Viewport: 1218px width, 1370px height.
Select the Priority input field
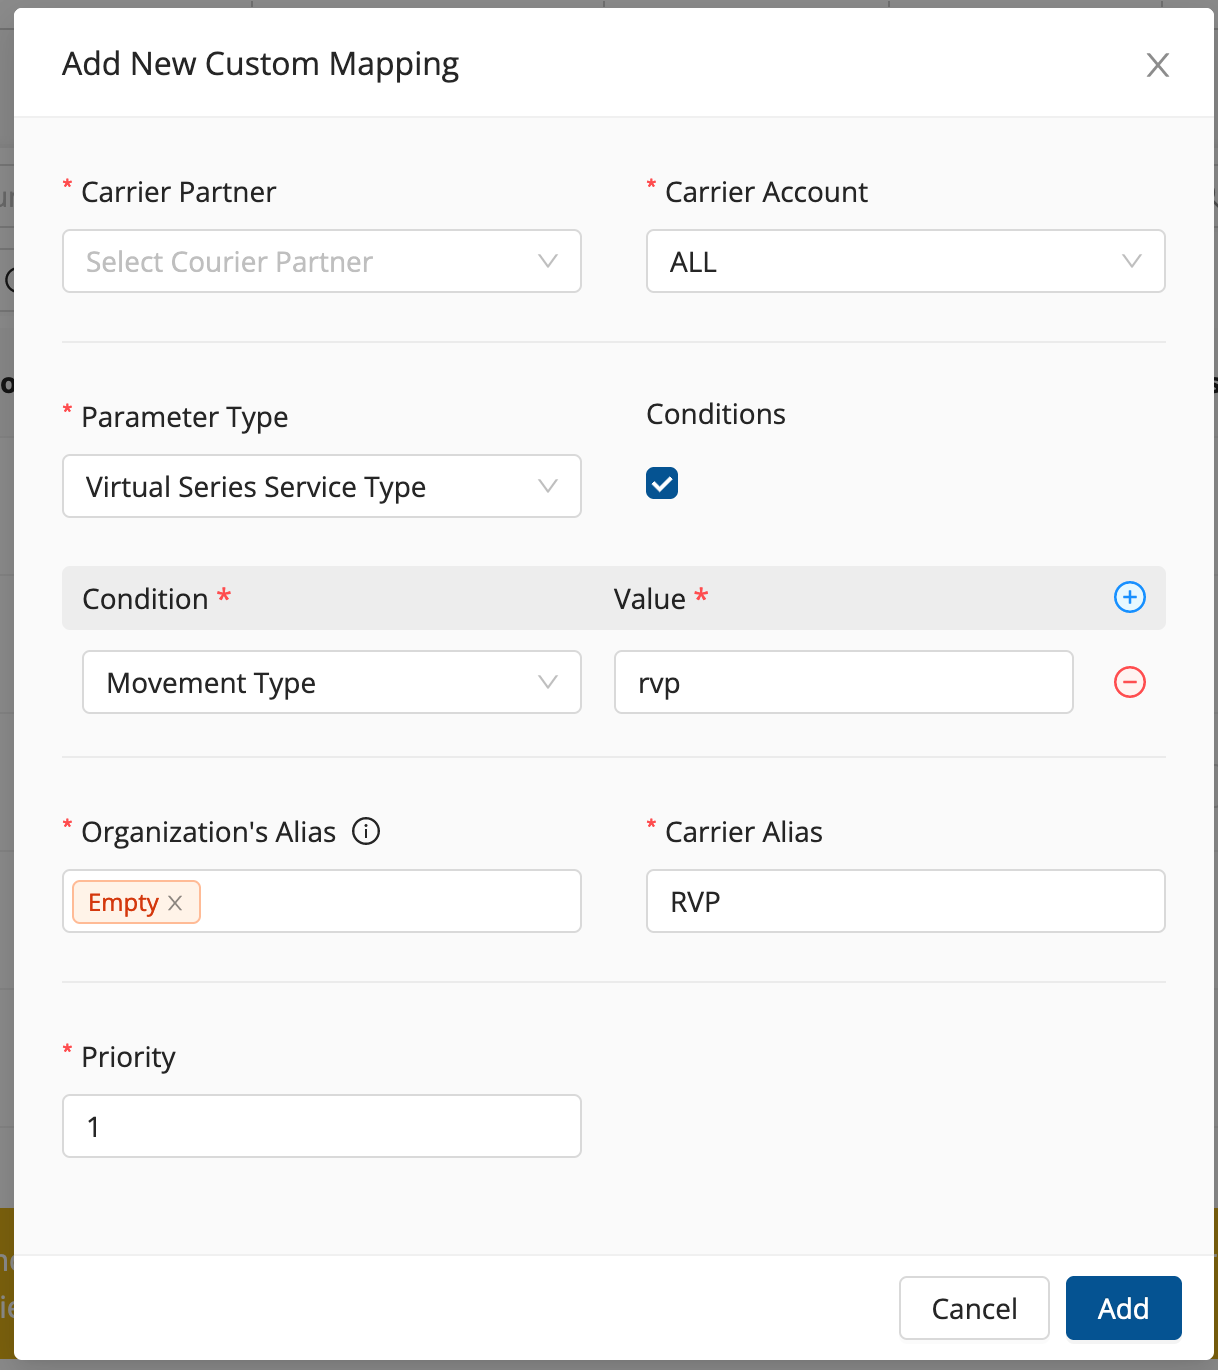point(321,1126)
